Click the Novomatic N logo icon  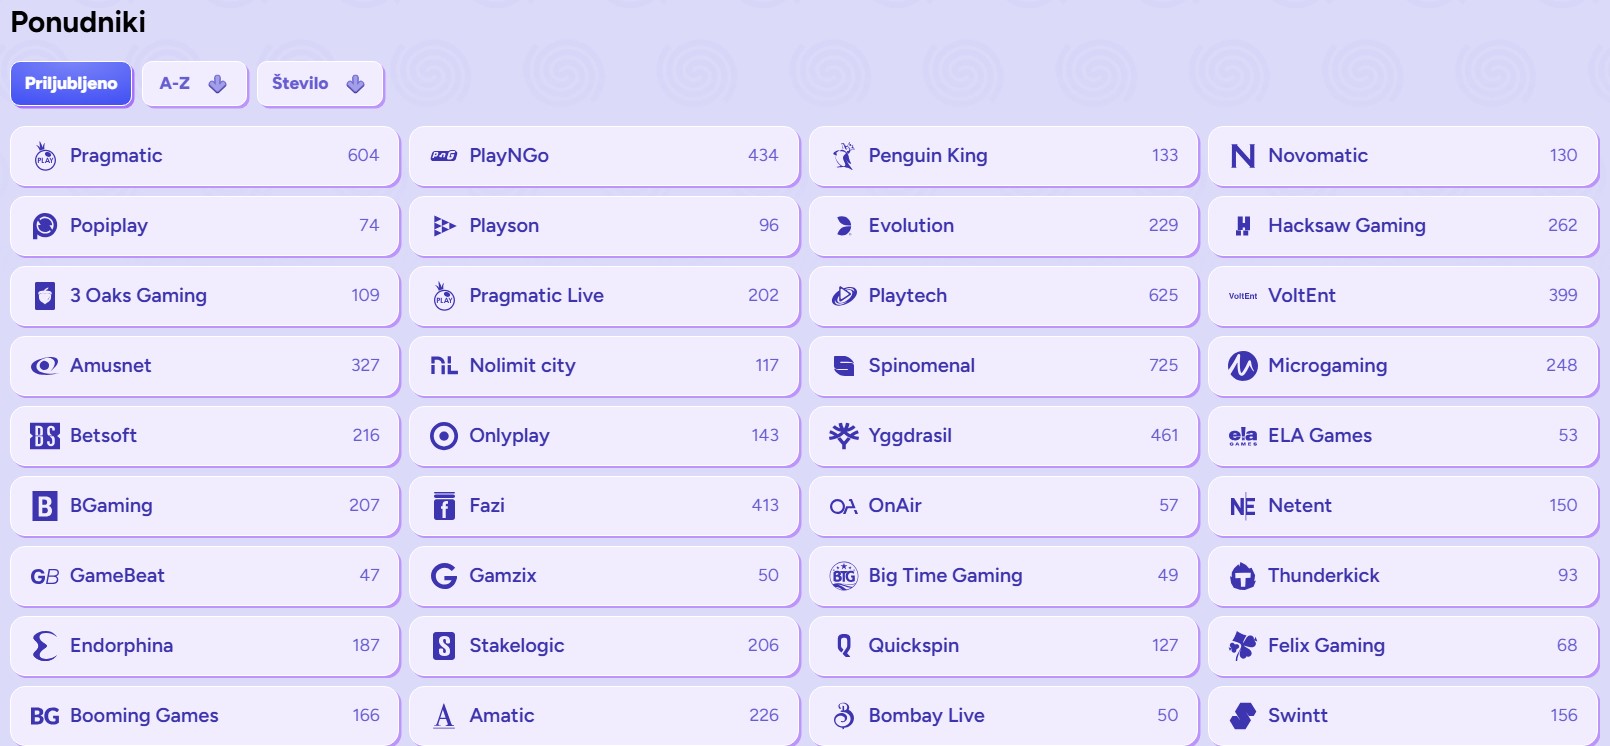tap(1243, 156)
